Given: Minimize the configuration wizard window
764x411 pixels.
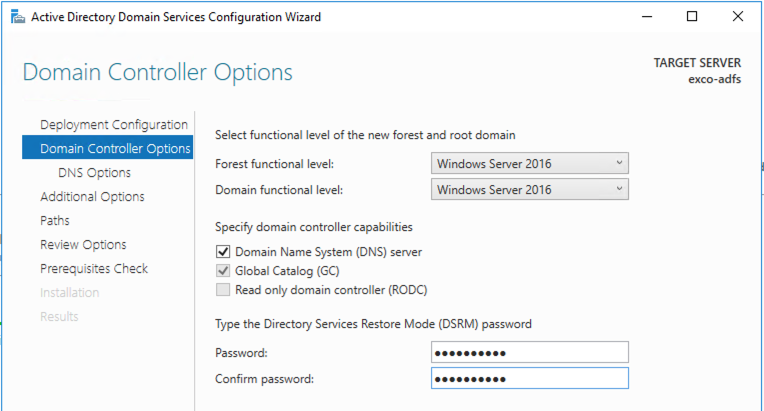Looking at the screenshot, I should [645, 17].
